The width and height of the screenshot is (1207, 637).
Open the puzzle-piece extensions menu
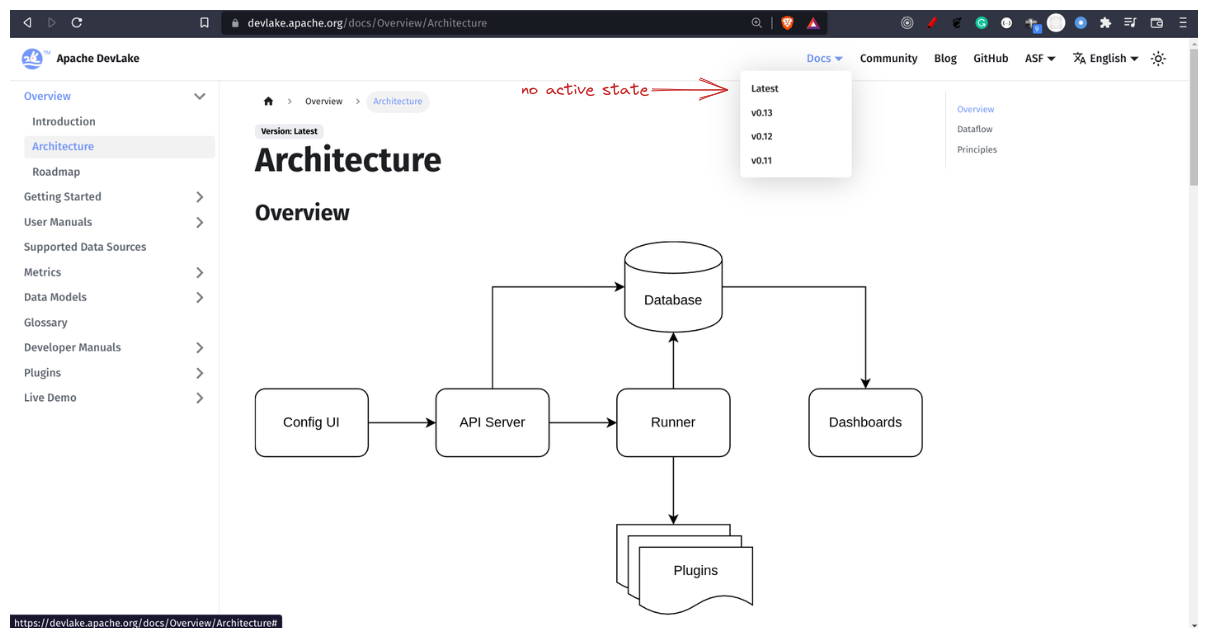(1106, 22)
